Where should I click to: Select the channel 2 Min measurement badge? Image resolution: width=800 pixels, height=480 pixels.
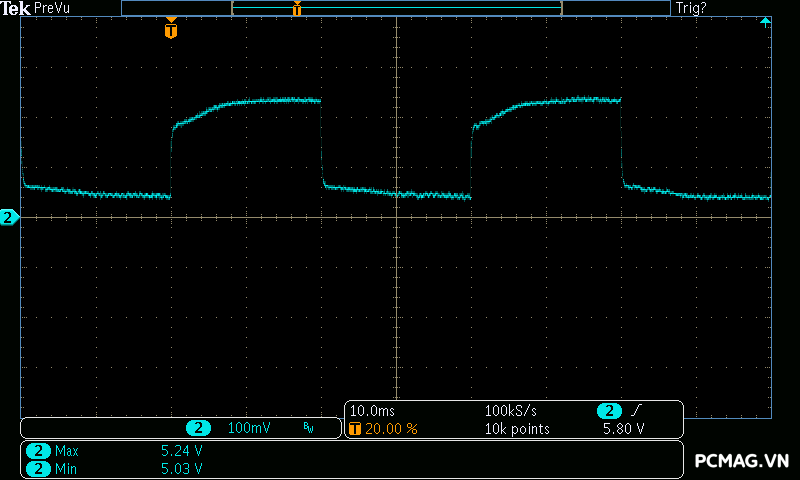(x=38, y=468)
